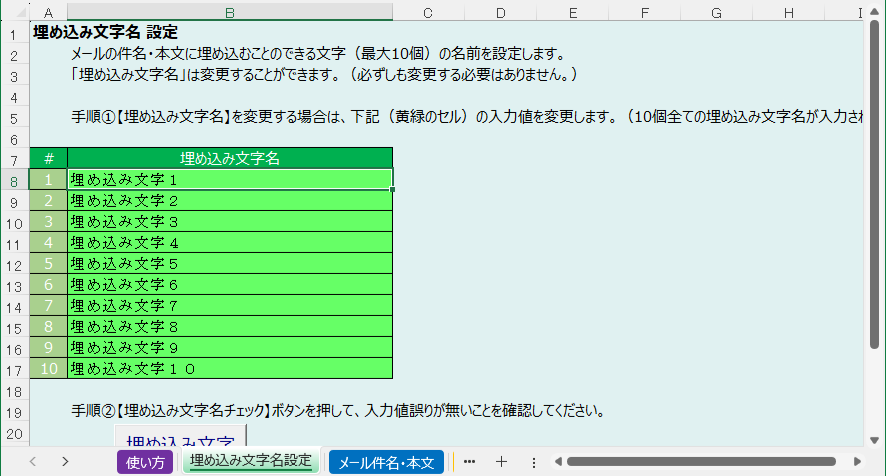Click the 埋め込み文字名 table header cell
Image resolution: width=886 pixels, height=476 pixels.
[230, 158]
